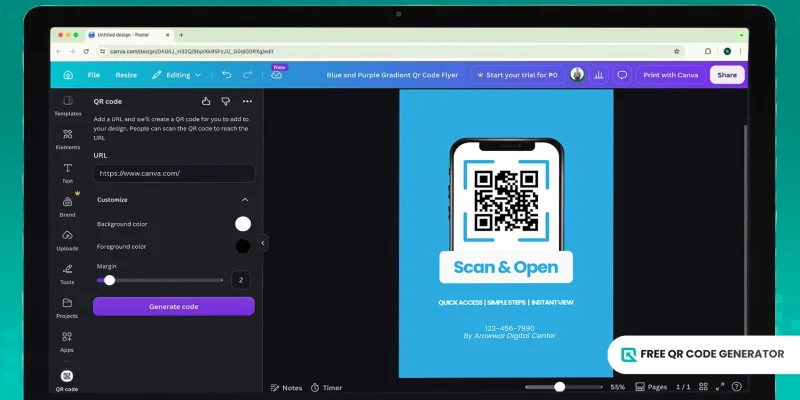Open the Projects sidebar panel

coord(67,308)
